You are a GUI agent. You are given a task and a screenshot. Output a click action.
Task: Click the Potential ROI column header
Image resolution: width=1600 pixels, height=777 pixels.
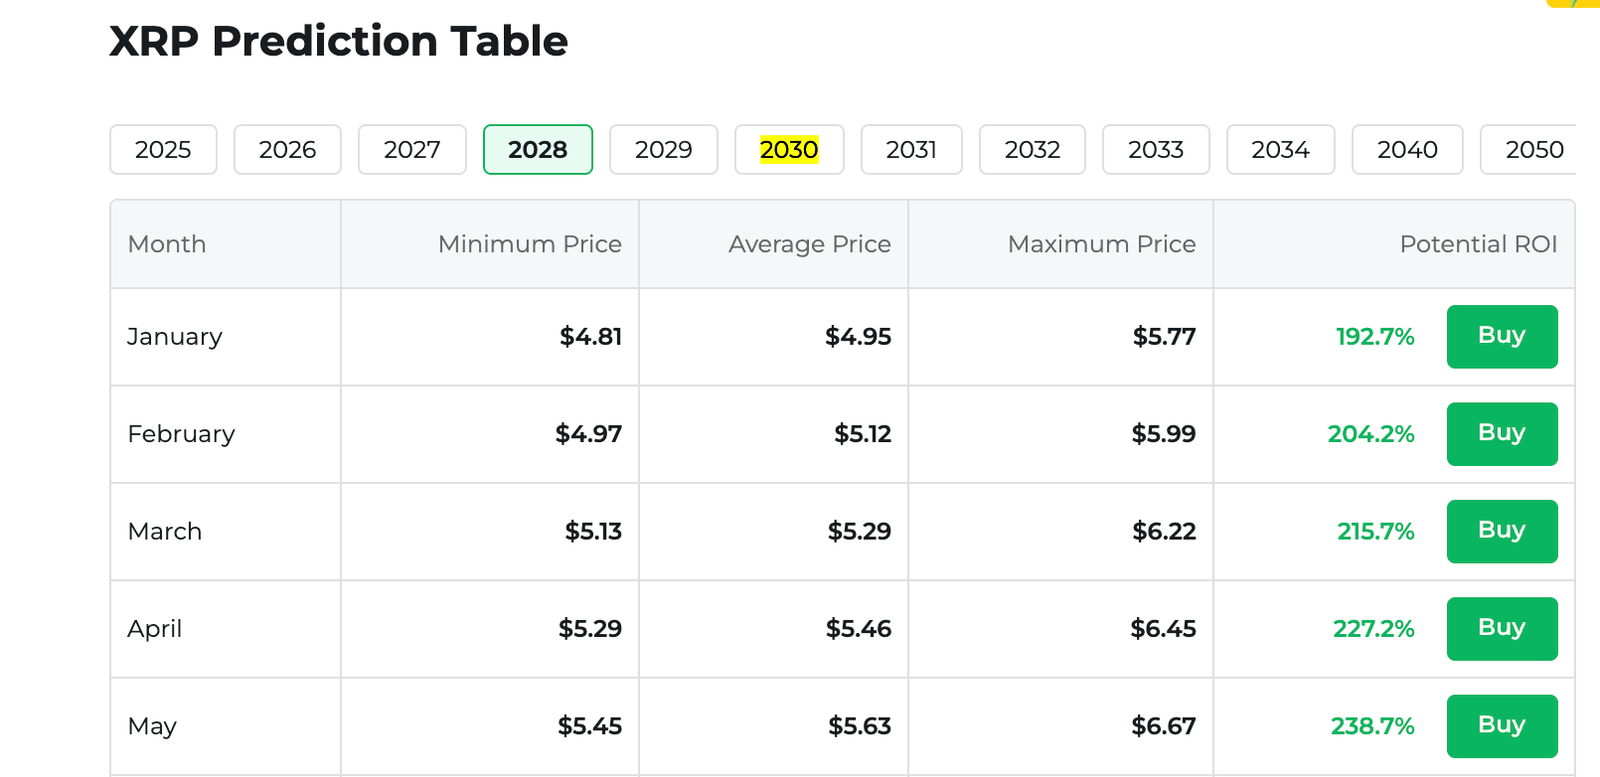[1478, 244]
